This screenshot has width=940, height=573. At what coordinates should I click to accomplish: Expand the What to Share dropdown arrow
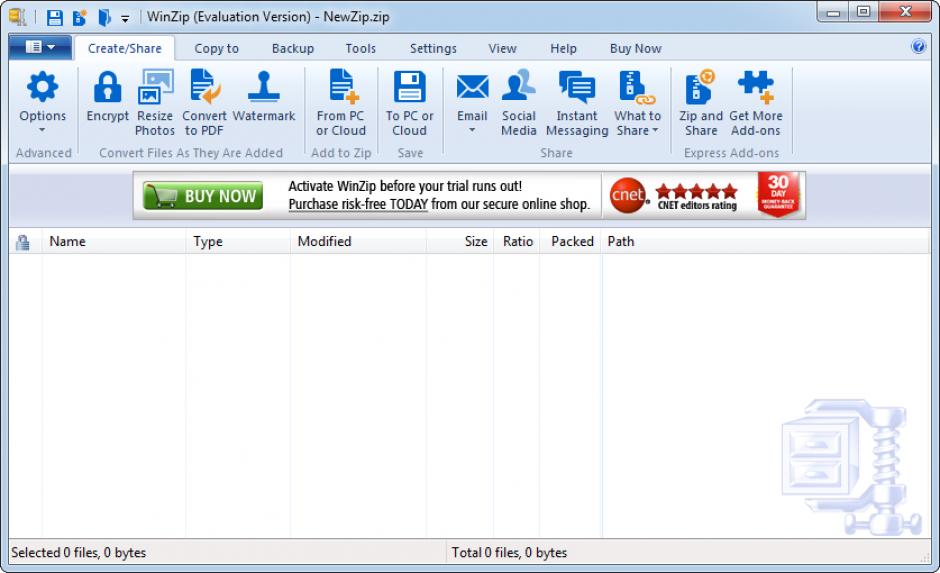tap(655, 130)
